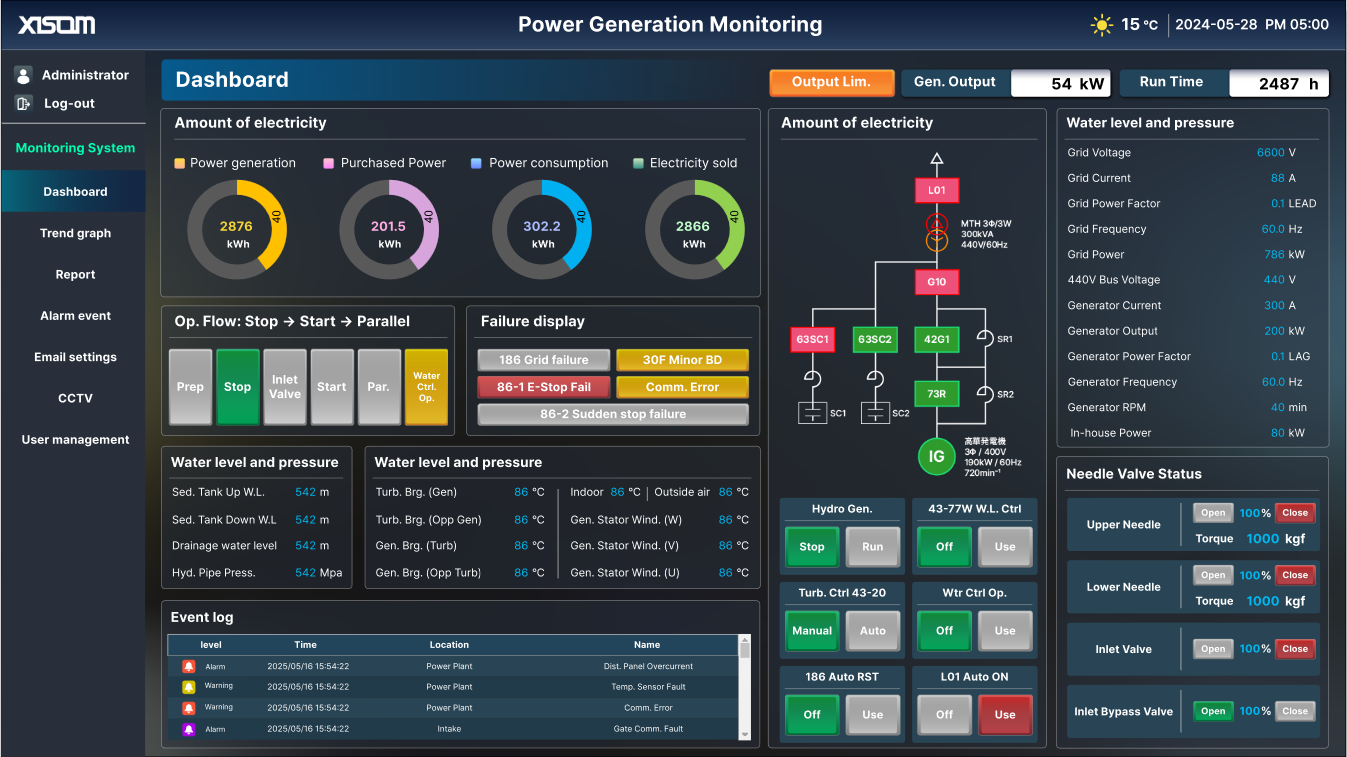Open the Trend graph page
1347x757 pixels.
[x=75, y=233]
